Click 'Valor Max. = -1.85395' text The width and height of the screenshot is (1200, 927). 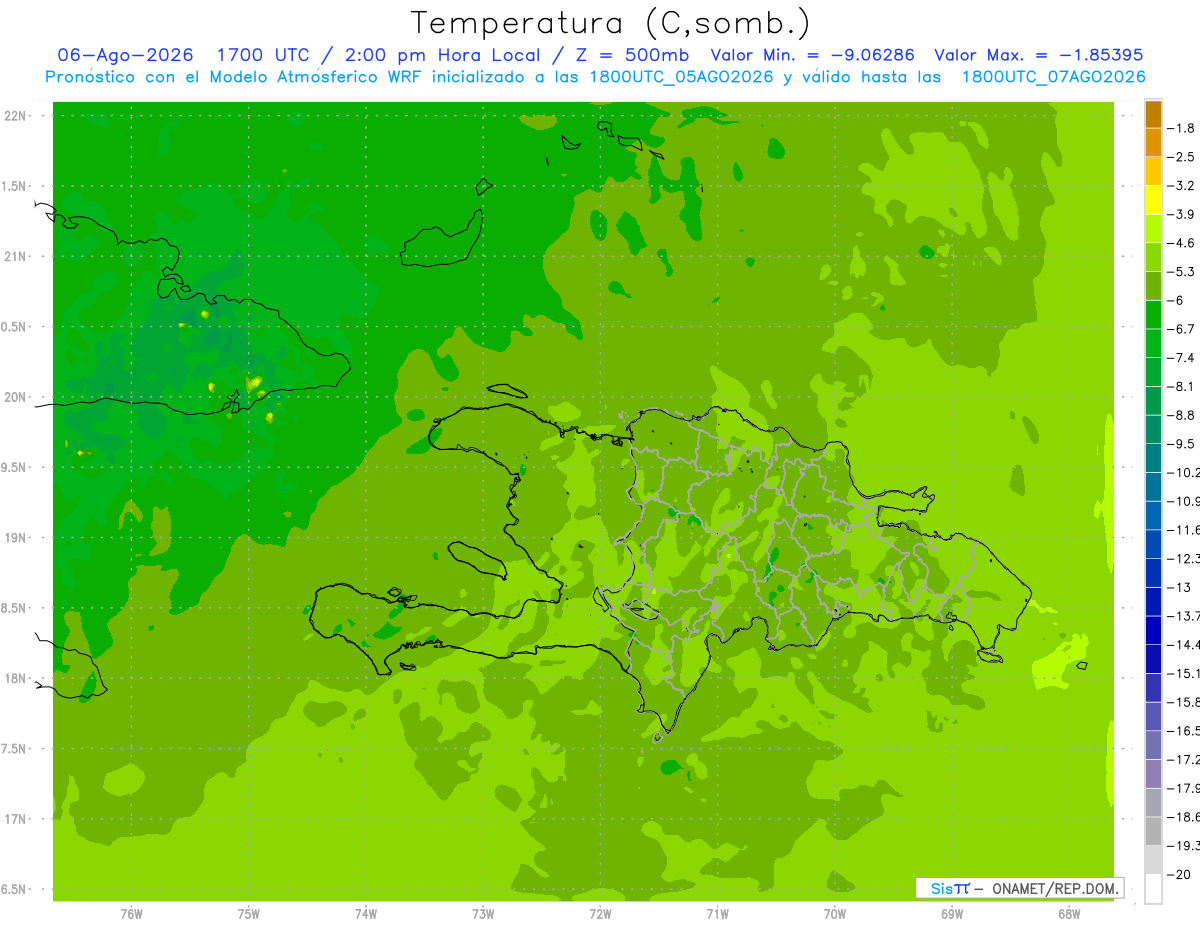point(1038,55)
